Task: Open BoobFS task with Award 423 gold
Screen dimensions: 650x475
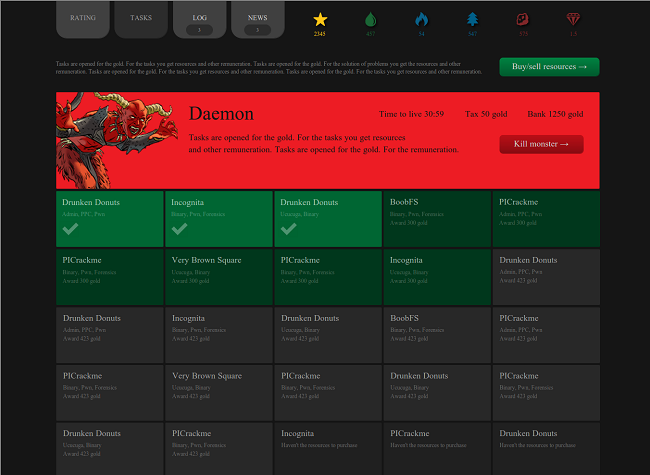Action: coord(437,335)
